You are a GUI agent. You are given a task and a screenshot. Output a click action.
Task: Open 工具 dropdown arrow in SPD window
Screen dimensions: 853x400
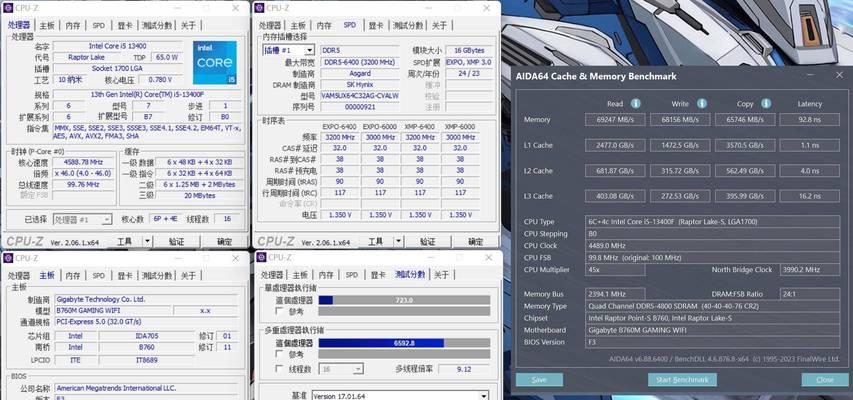click(x=399, y=241)
